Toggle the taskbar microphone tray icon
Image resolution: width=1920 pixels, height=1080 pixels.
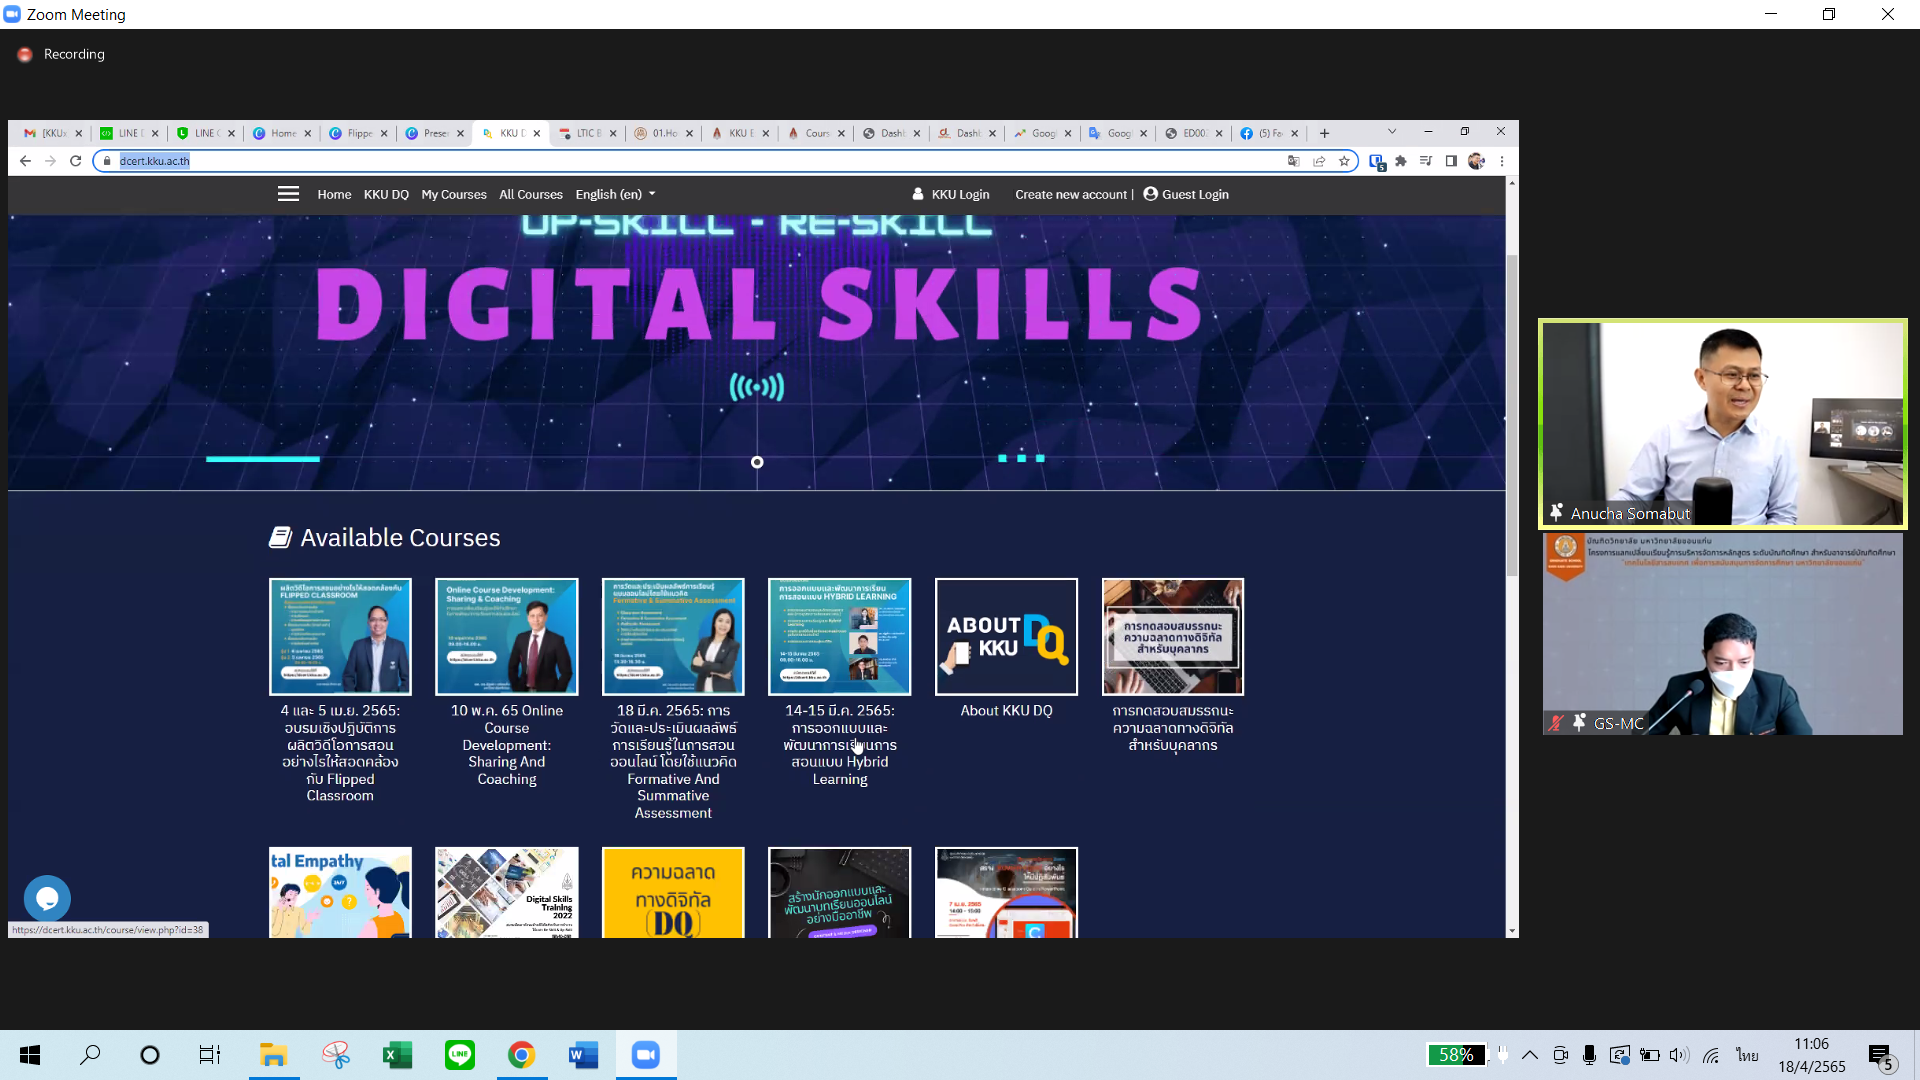point(1589,1055)
